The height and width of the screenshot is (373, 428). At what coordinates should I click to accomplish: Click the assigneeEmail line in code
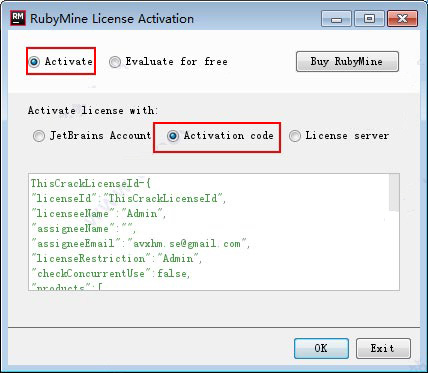pos(140,243)
